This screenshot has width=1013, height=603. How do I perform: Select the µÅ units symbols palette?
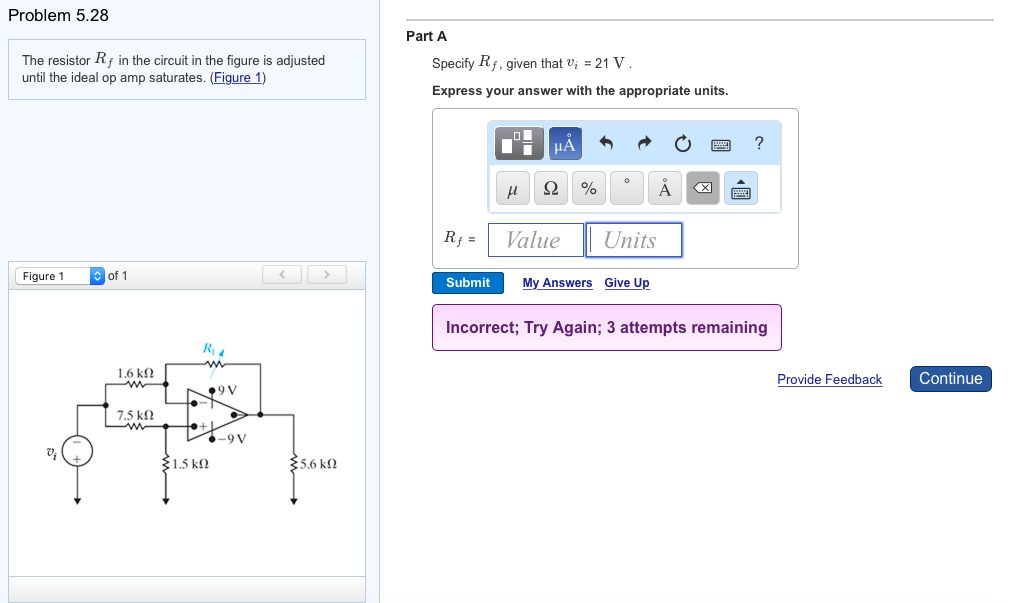(x=564, y=143)
